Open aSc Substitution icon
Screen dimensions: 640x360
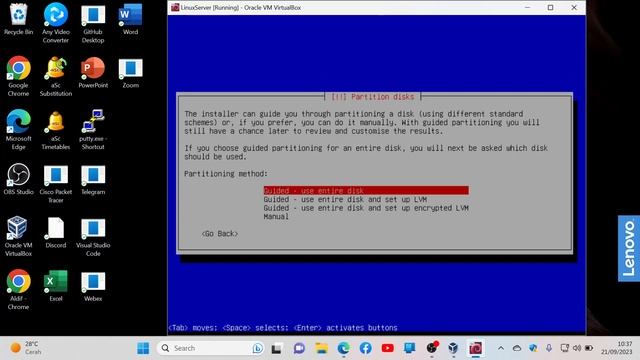pyautogui.click(x=56, y=76)
